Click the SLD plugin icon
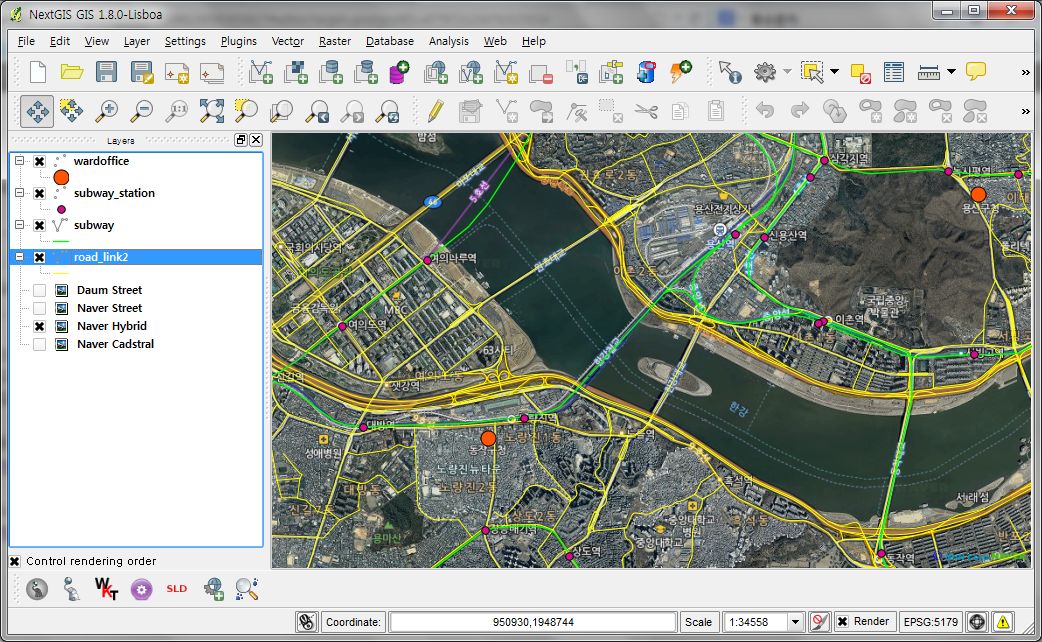This screenshot has height=642, width=1042. (176, 589)
